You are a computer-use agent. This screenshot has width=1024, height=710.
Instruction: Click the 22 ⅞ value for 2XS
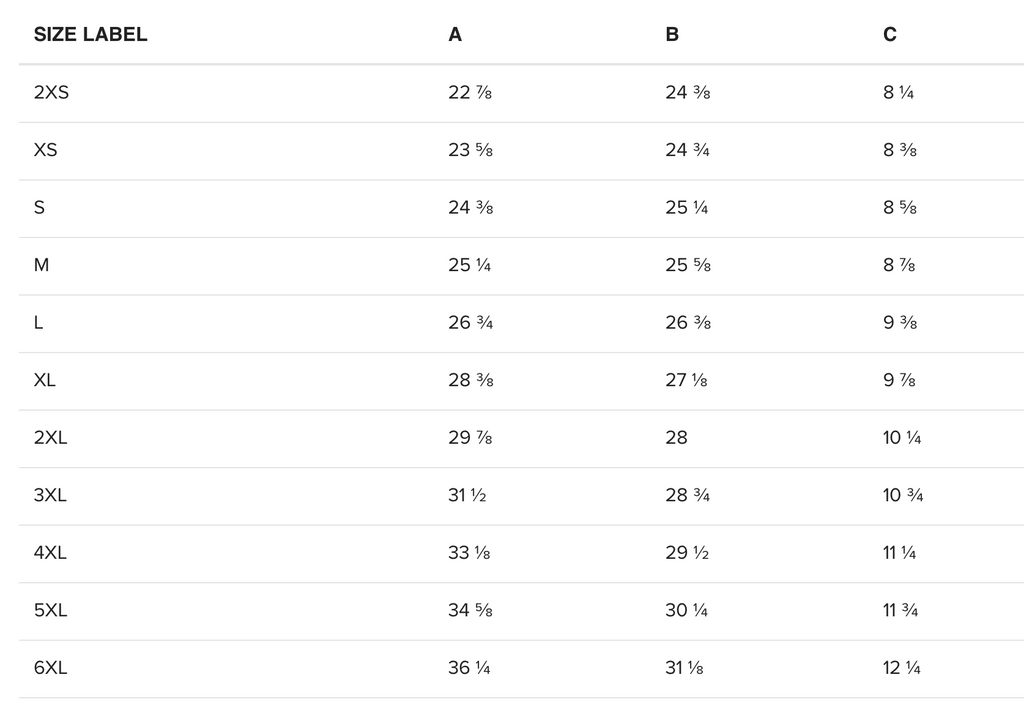pyautogui.click(x=470, y=92)
